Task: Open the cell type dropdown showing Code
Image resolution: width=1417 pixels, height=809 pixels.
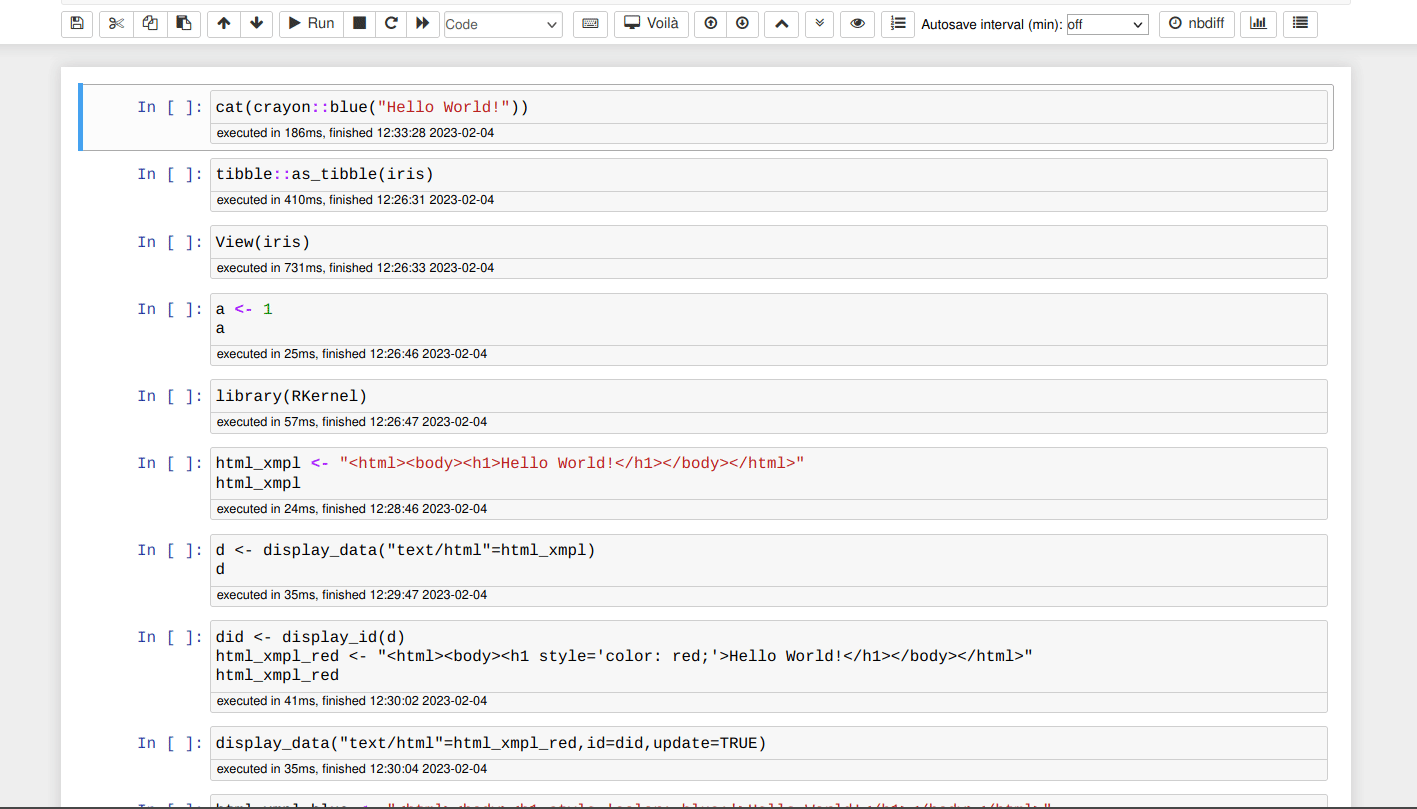Action: click(502, 23)
